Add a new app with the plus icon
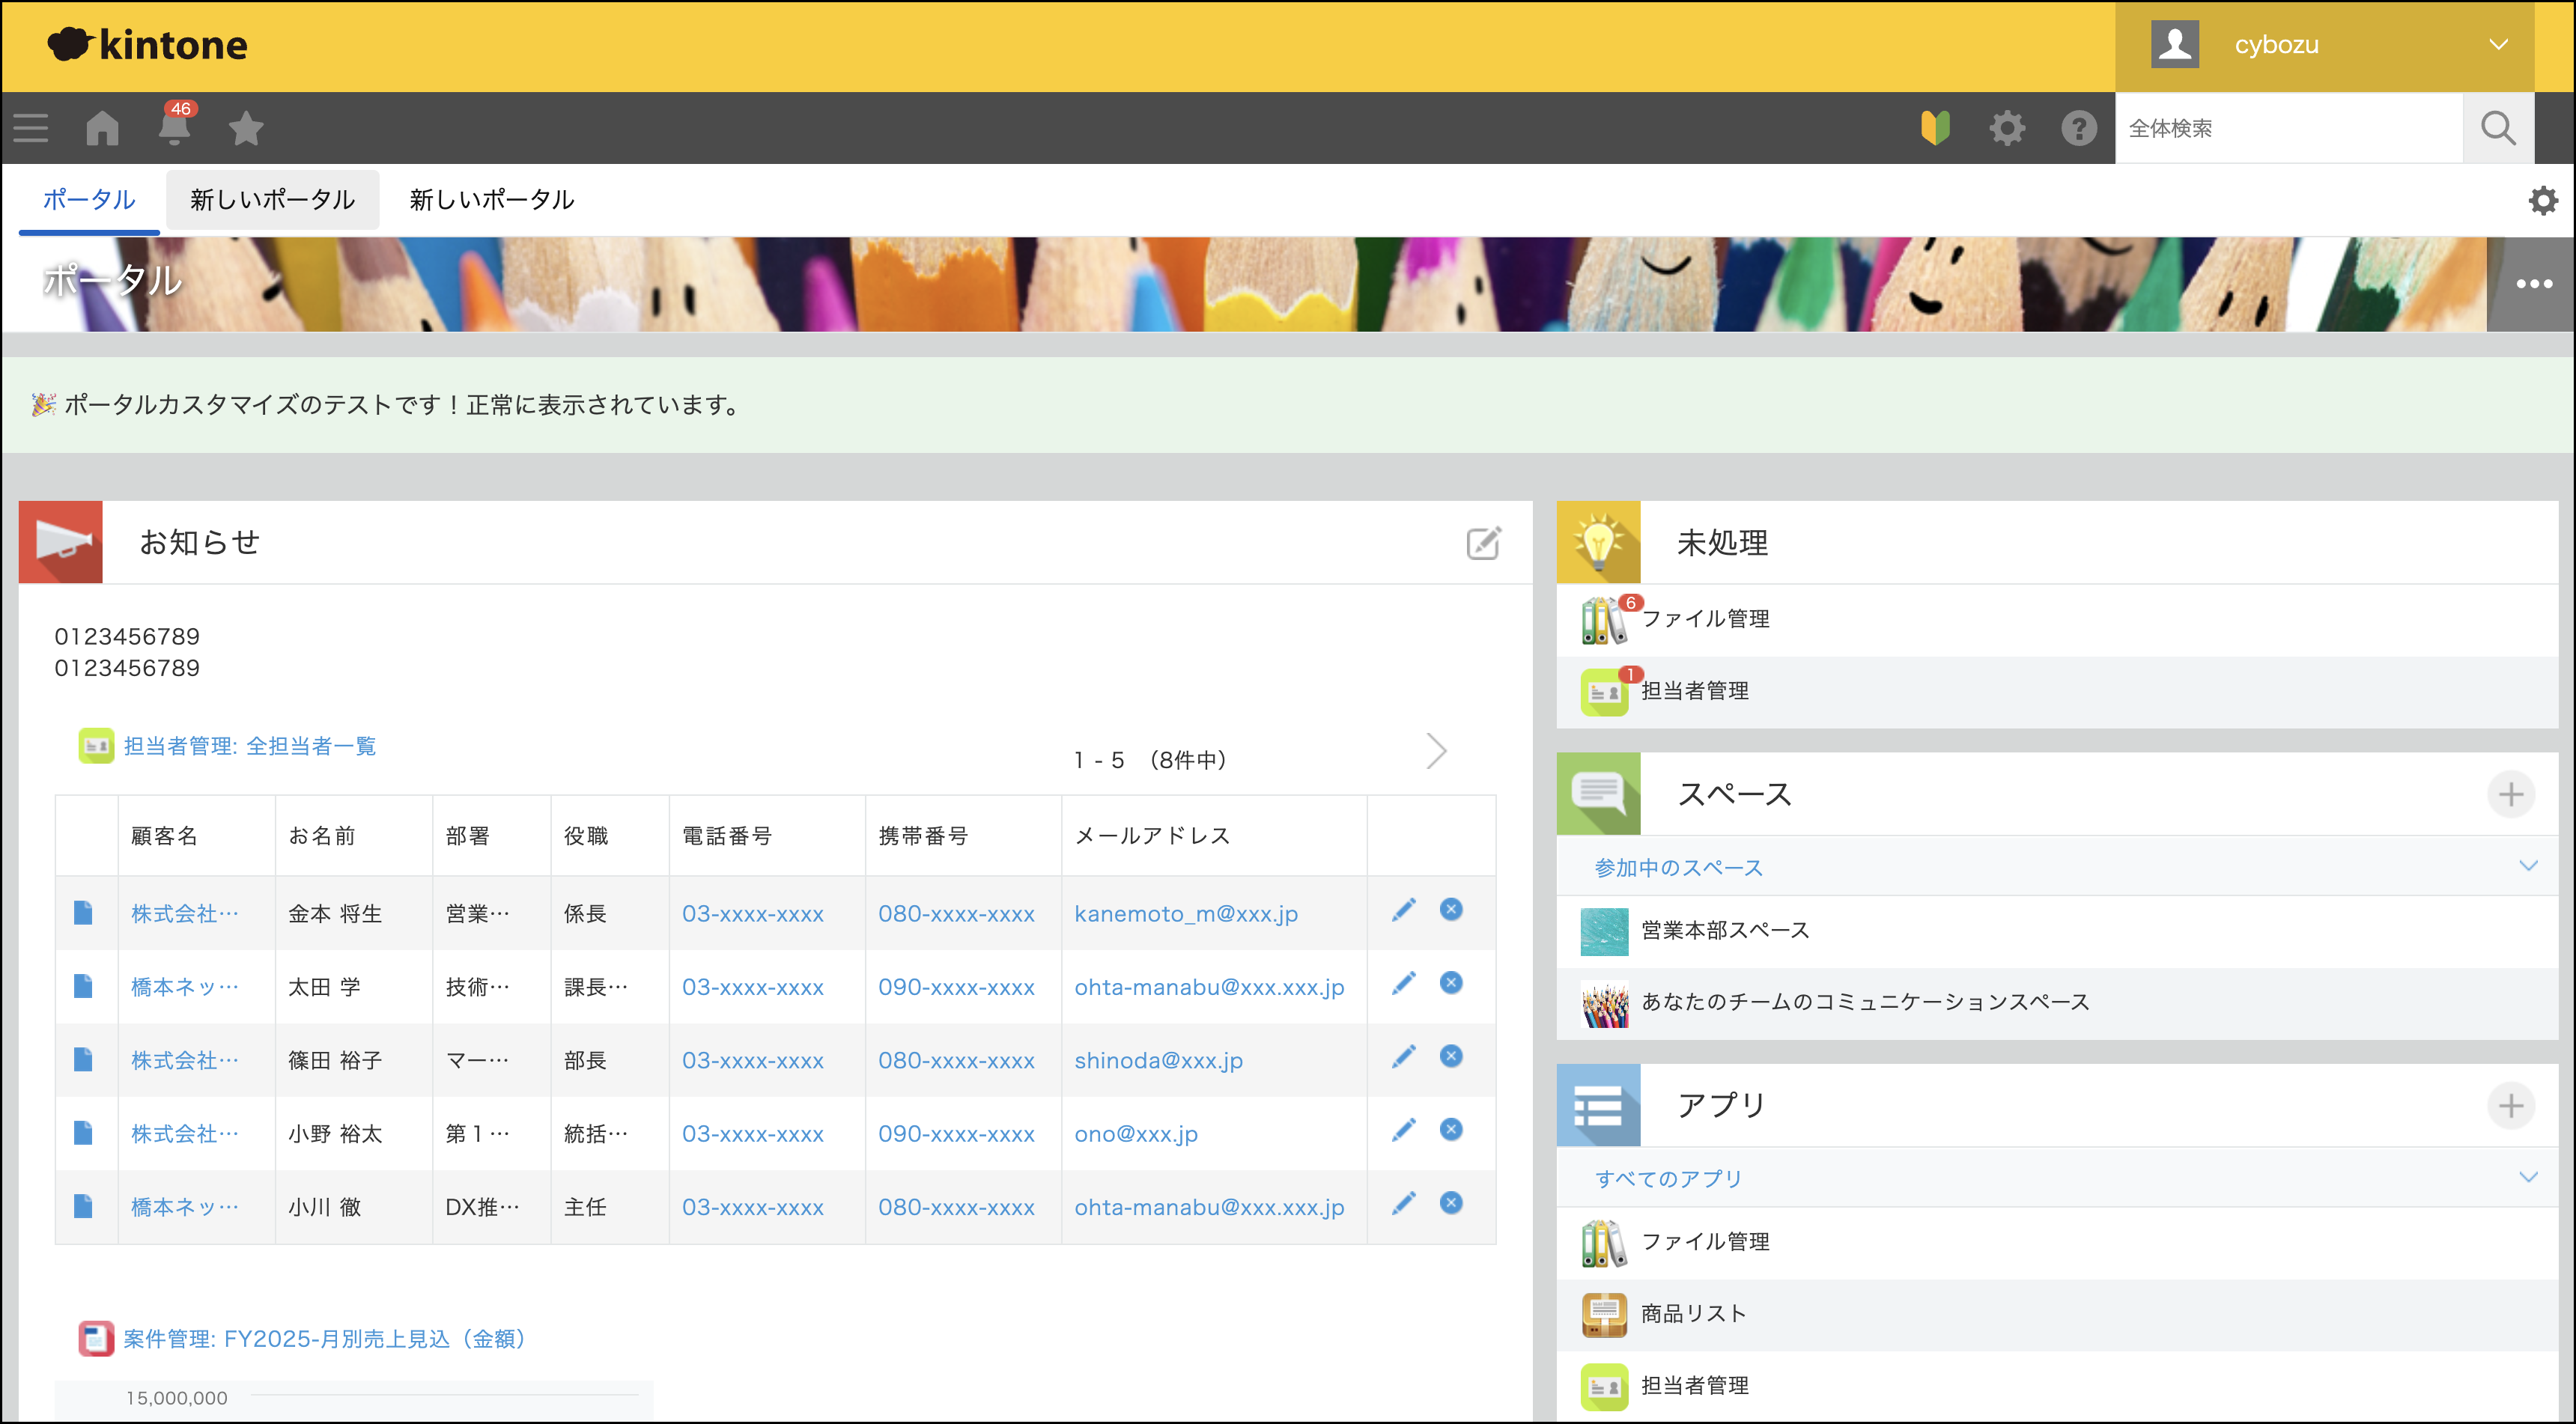This screenshot has height=1424, width=2576. pyautogui.click(x=2511, y=1106)
